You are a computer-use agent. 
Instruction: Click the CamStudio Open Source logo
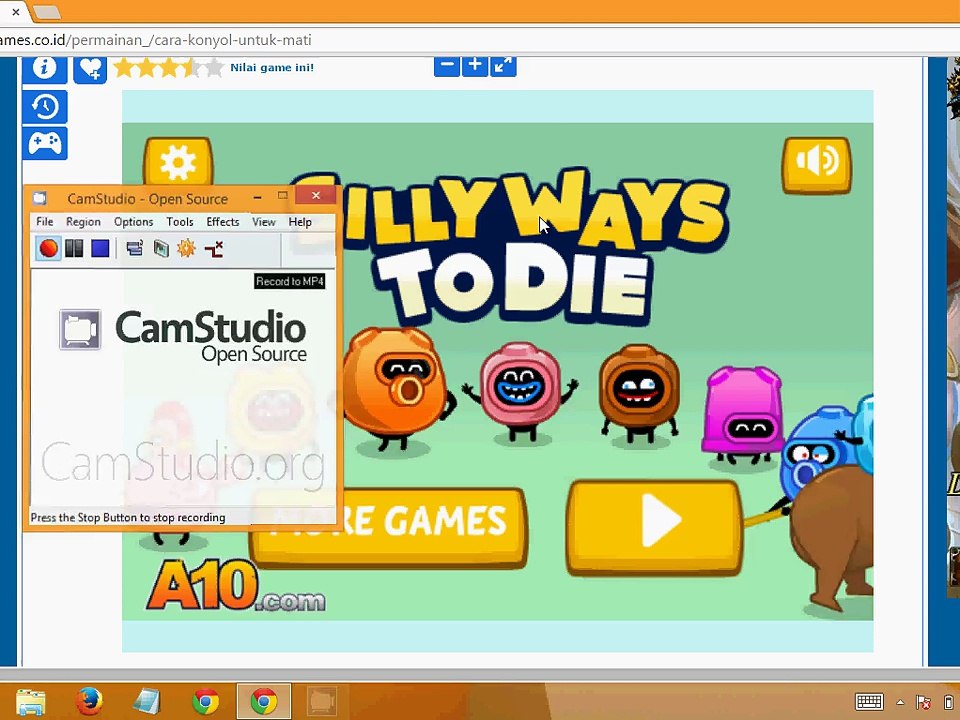pyautogui.click(x=184, y=336)
